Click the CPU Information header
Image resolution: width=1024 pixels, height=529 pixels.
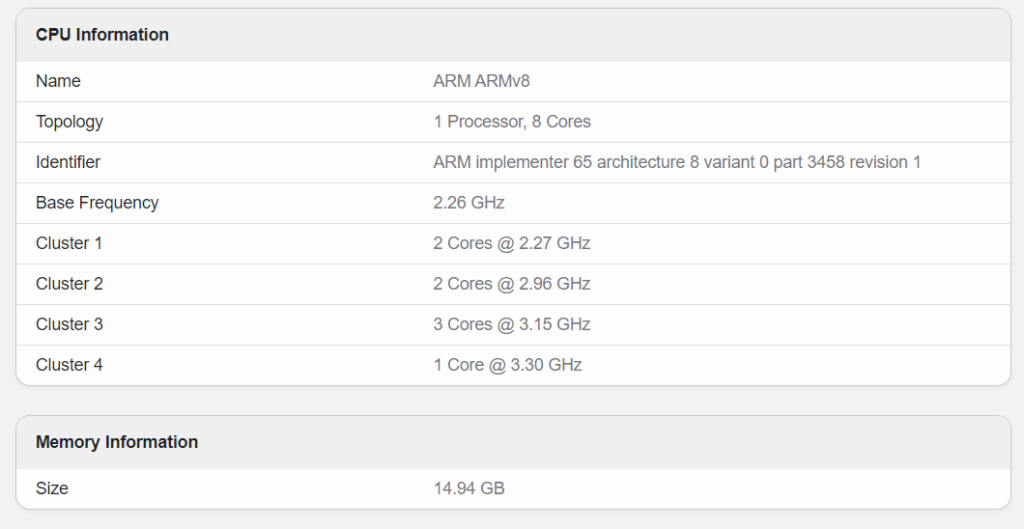[102, 35]
